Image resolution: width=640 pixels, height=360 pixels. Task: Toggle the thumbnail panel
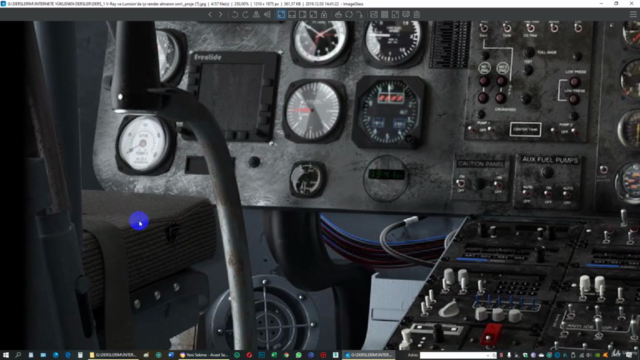tap(374, 15)
